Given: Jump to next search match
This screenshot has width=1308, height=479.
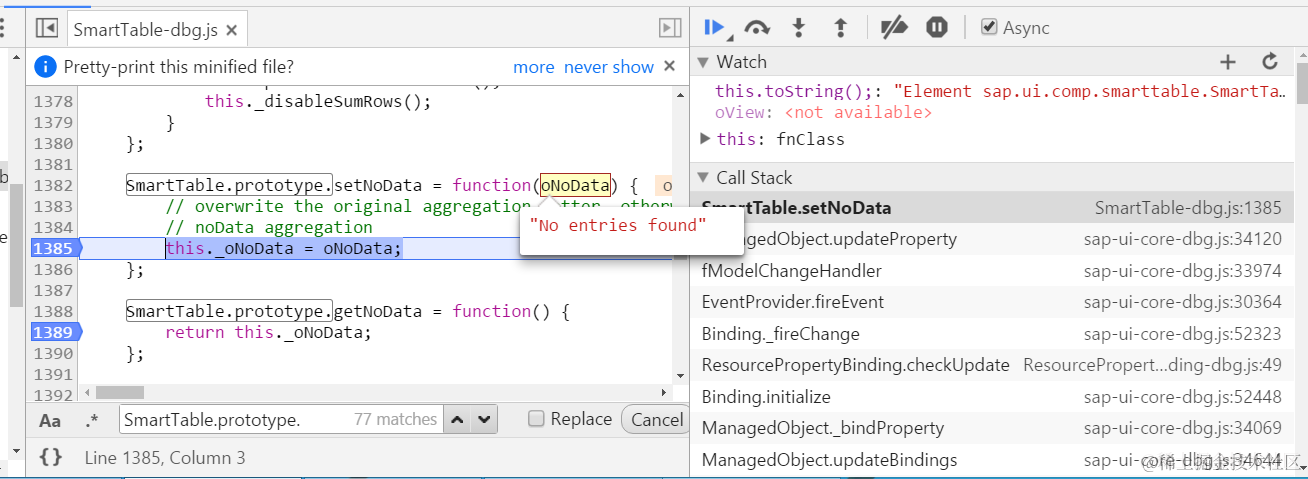Looking at the screenshot, I should coord(484,419).
